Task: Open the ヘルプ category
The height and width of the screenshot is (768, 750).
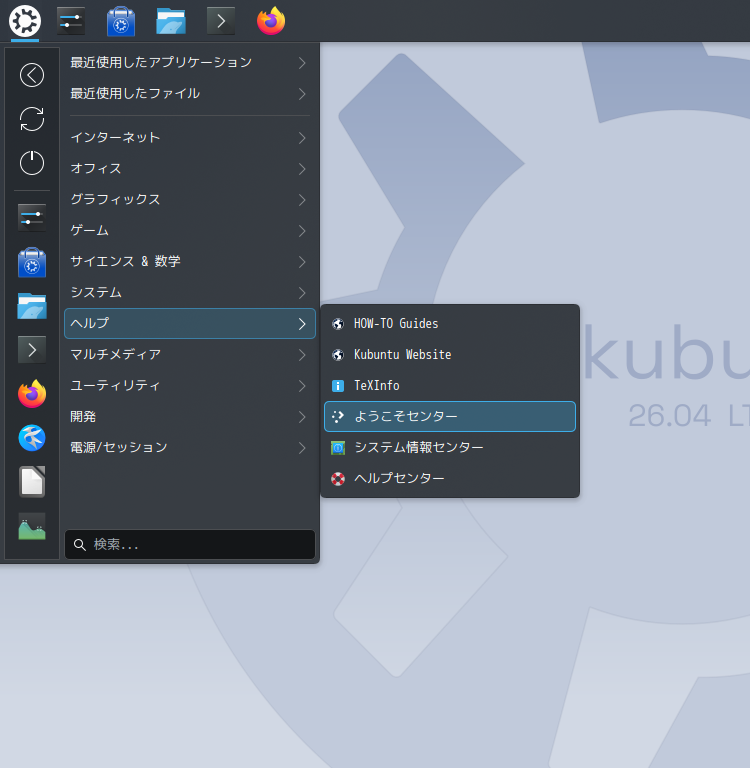Action: pos(190,323)
